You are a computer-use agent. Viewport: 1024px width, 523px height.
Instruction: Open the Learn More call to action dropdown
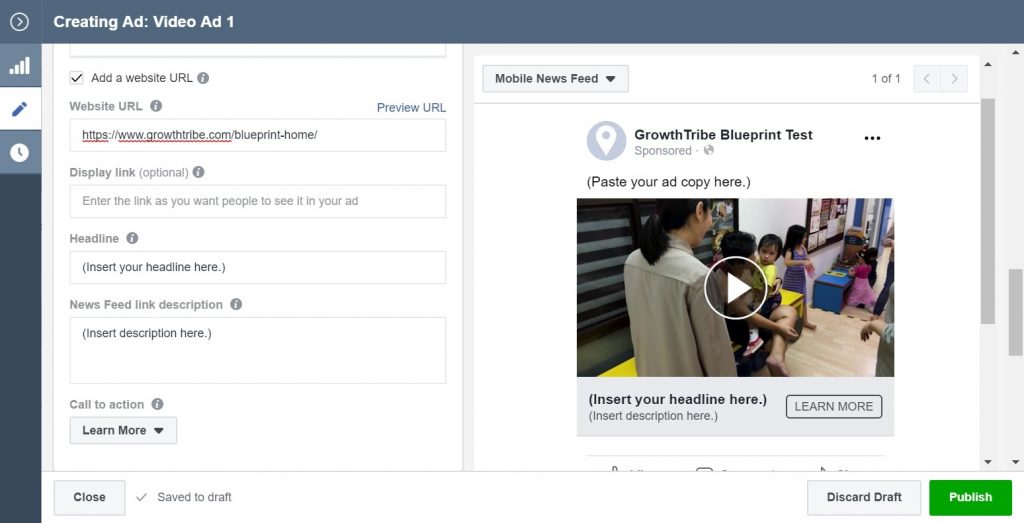[x=123, y=430]
